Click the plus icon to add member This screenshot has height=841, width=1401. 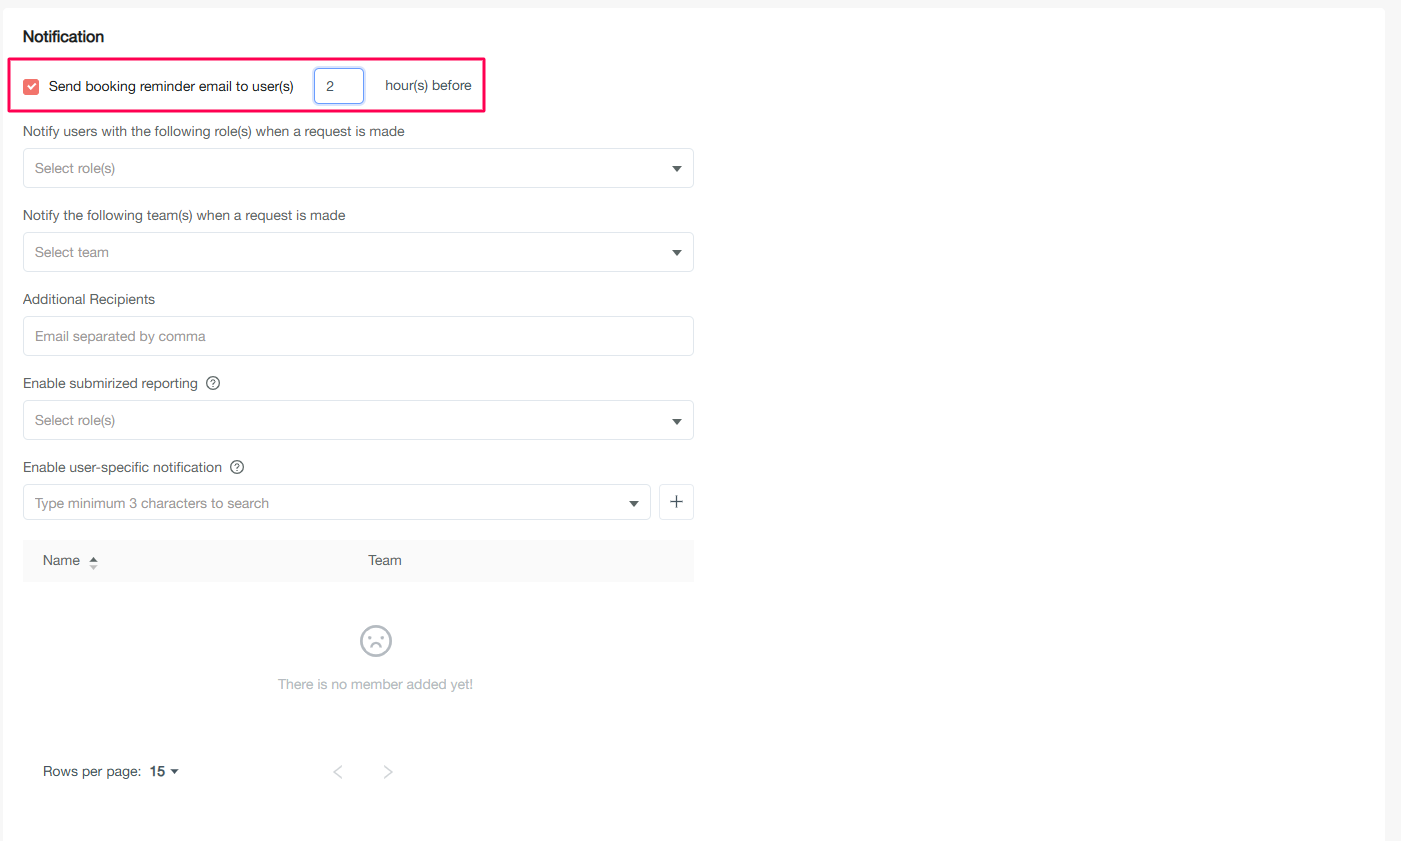click(676, 502)
